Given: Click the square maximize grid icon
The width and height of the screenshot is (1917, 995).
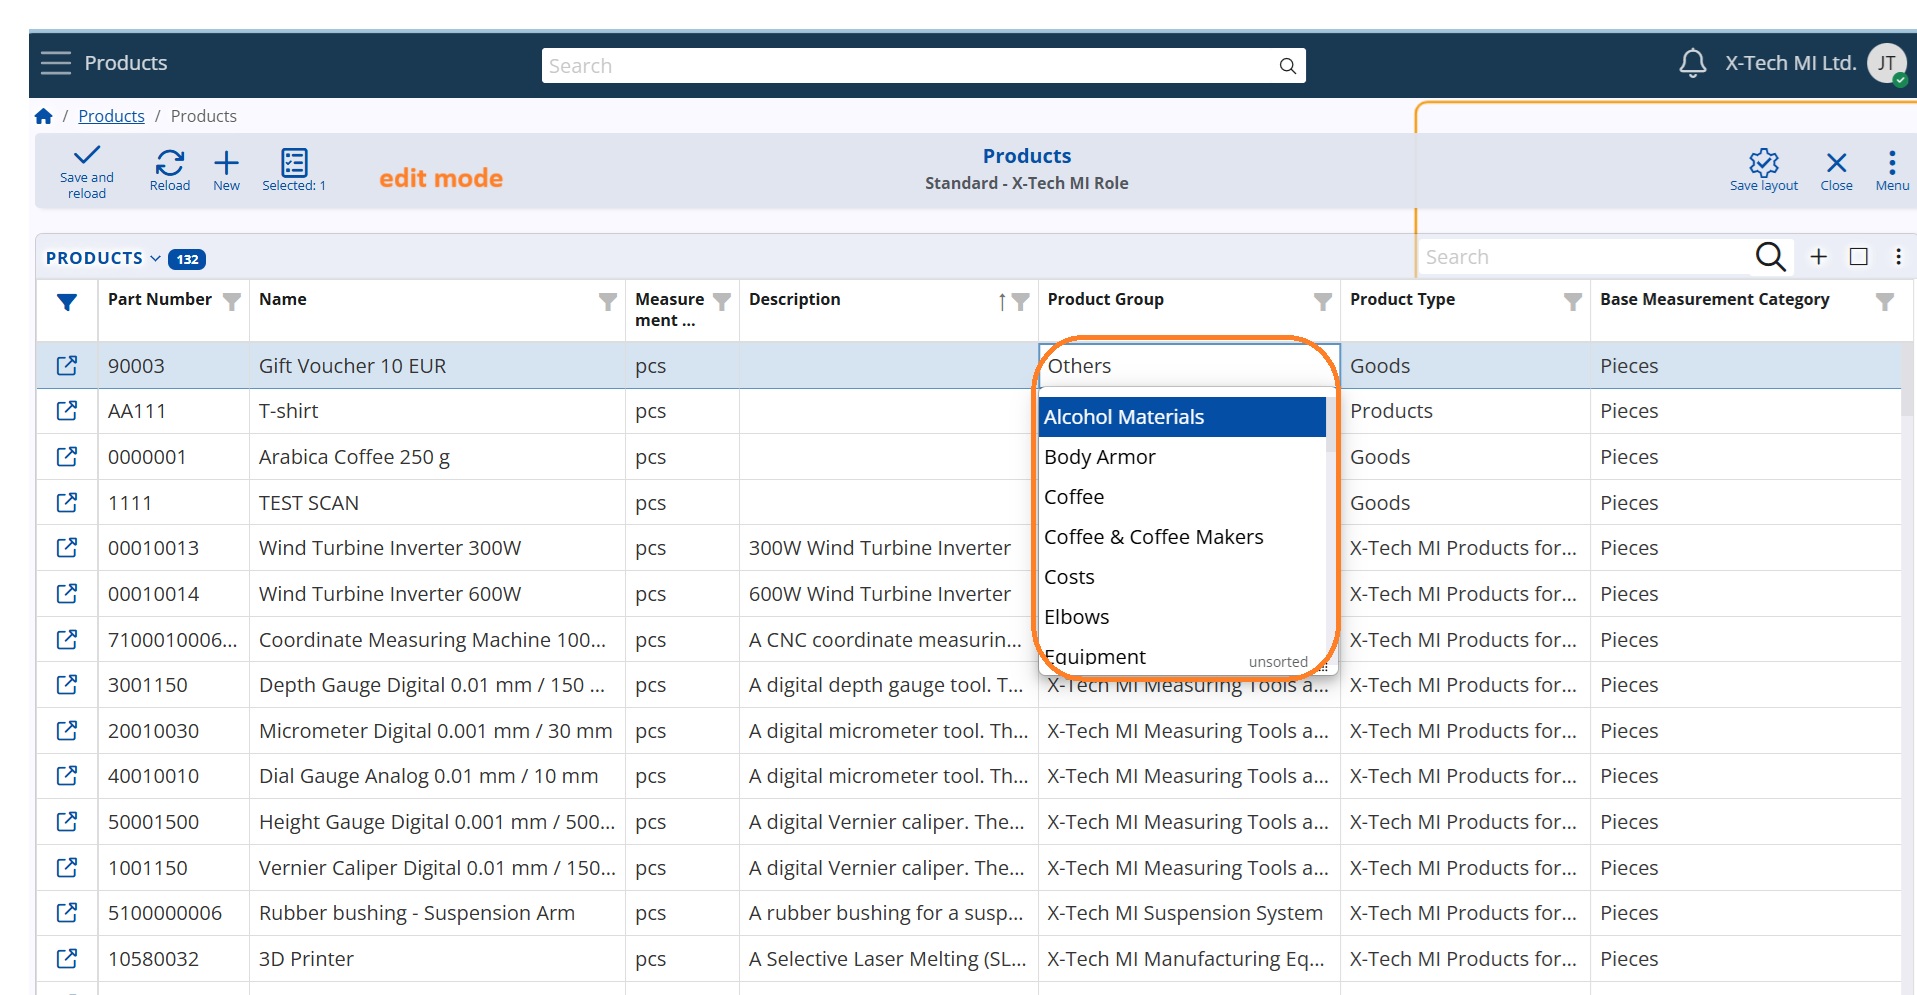Looking at the screenshot, I should click(1859, 257).
